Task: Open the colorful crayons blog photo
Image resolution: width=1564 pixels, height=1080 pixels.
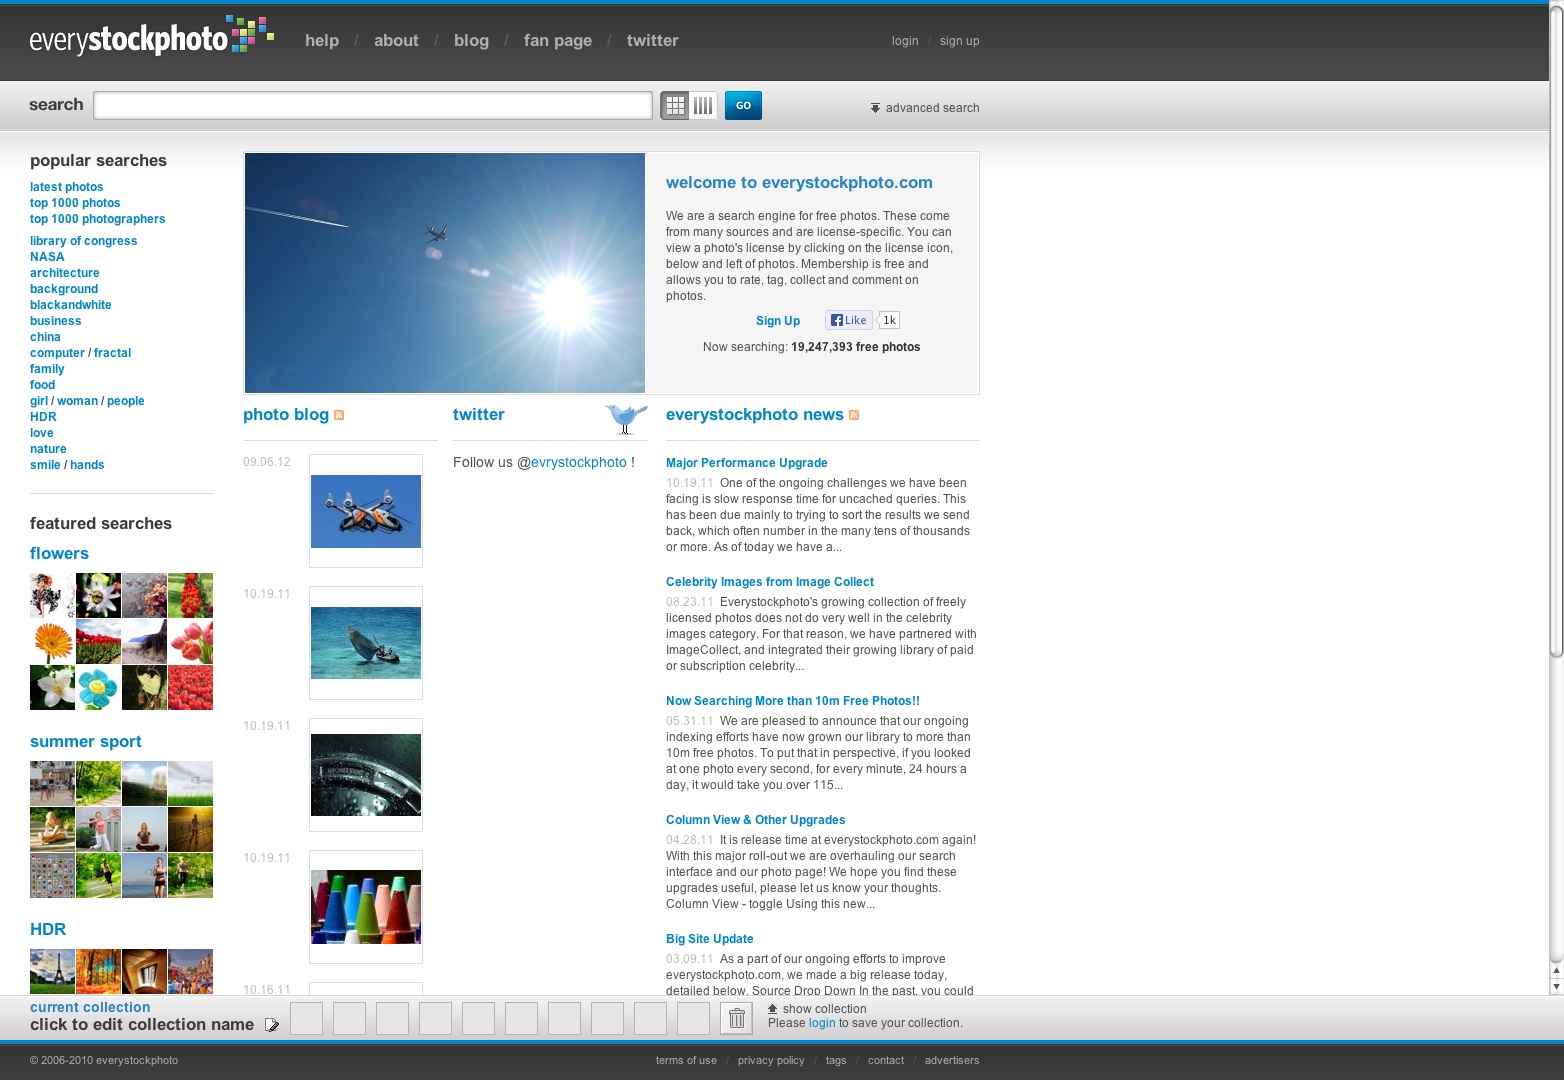Action: point(366,907)
